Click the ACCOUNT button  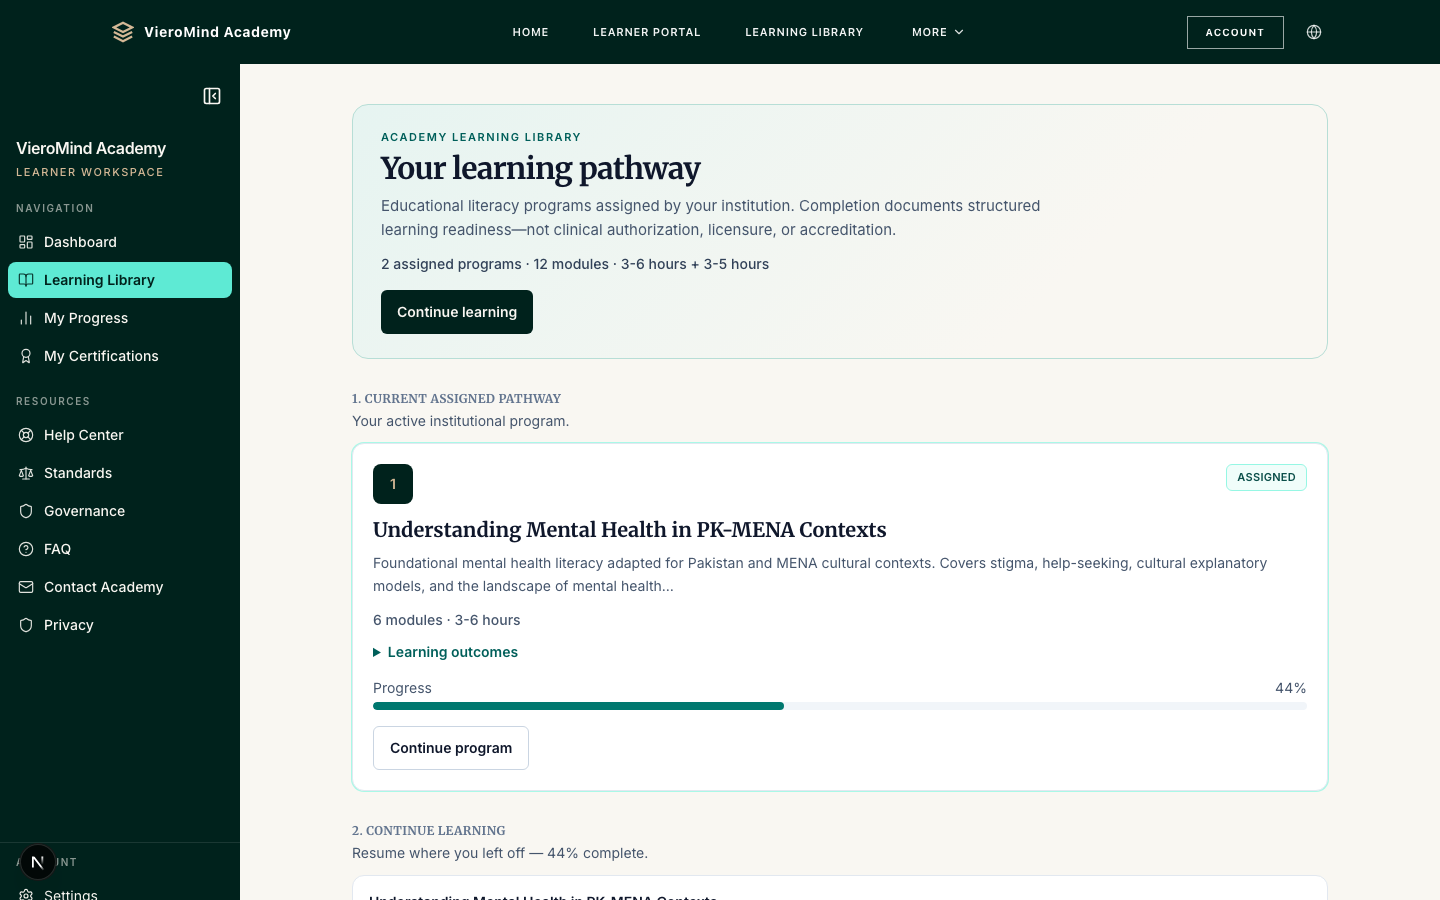coord(1235,32)
